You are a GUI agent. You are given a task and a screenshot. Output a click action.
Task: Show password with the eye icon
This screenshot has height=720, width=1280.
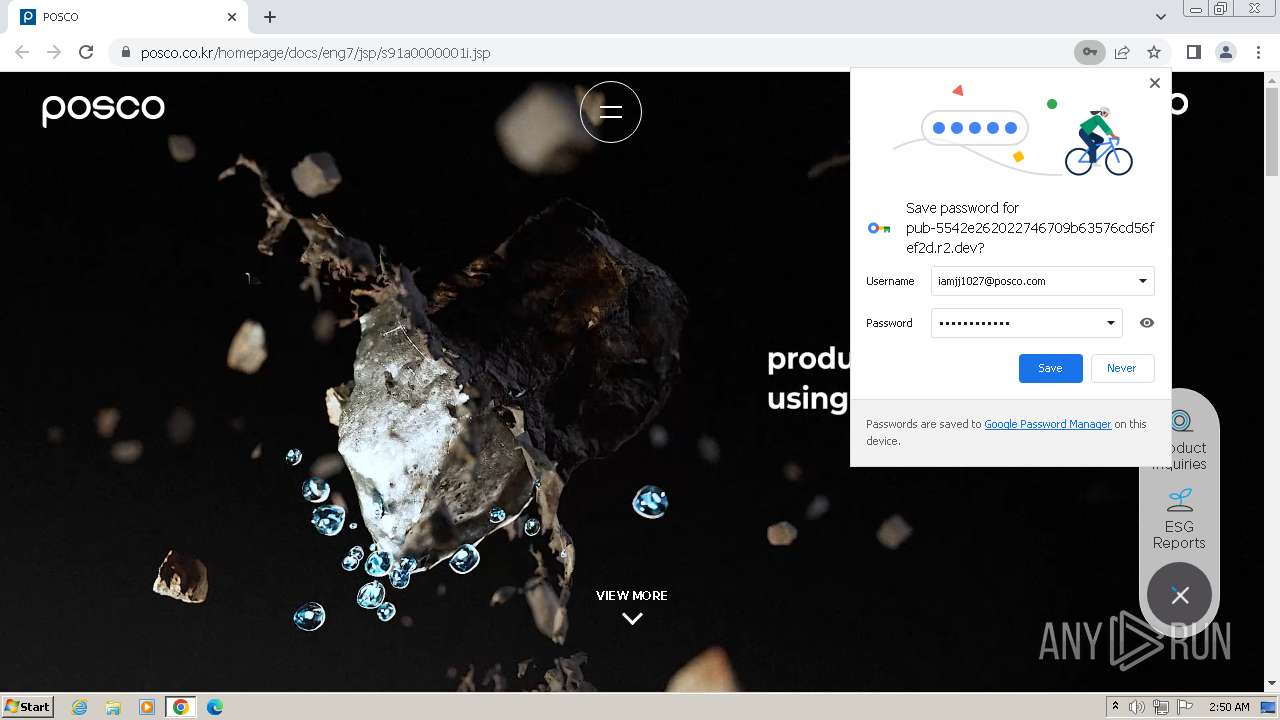click(x=1147, y=323)
